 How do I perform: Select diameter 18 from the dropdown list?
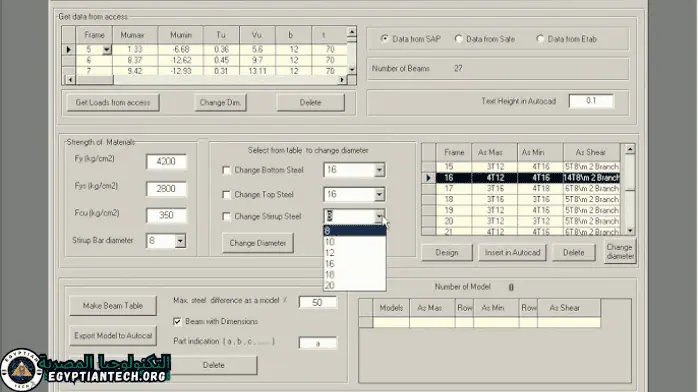click(x=354, y=275)
